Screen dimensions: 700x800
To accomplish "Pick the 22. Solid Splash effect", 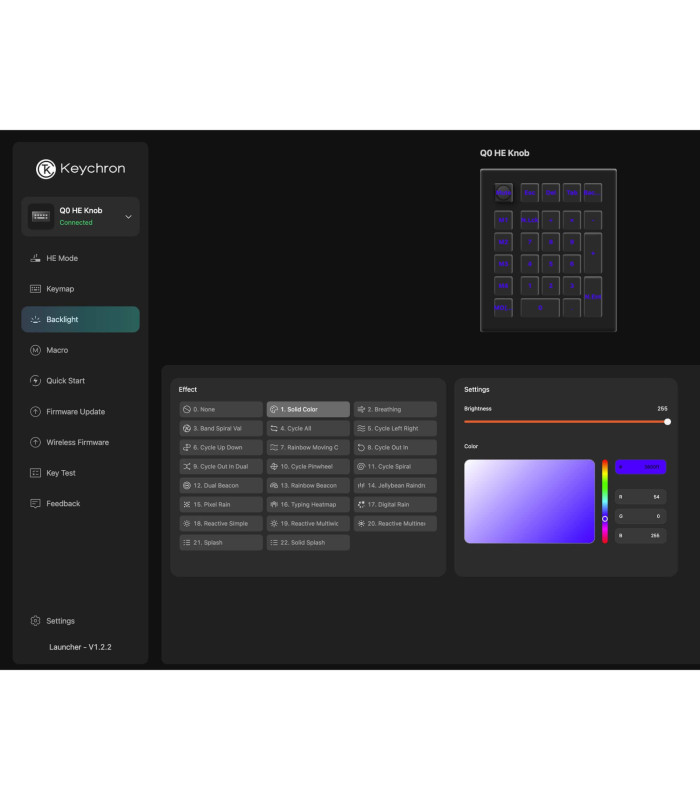I will (308, 543).
